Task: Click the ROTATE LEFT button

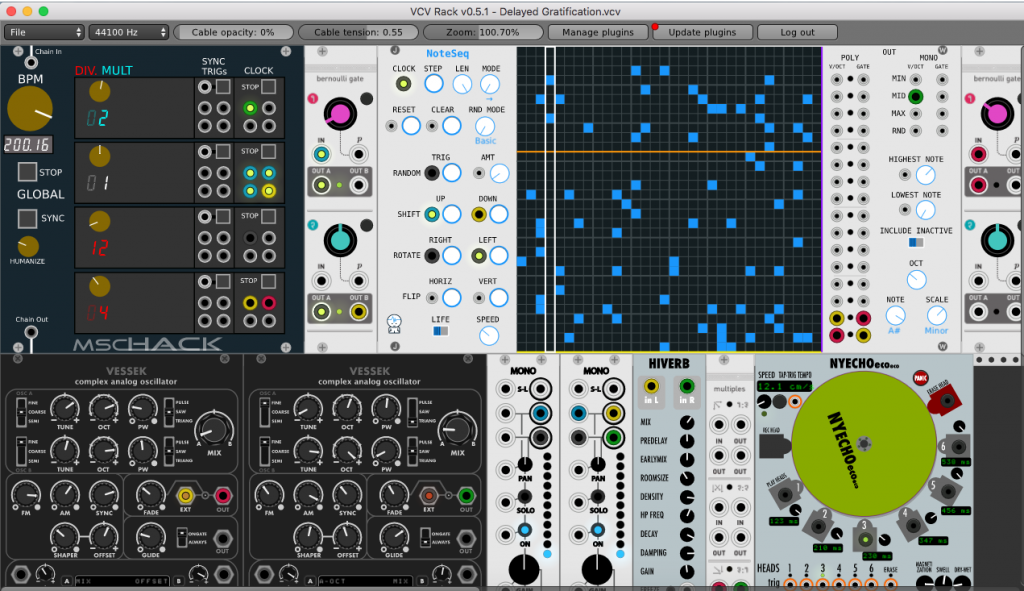Action: (498, 255)
